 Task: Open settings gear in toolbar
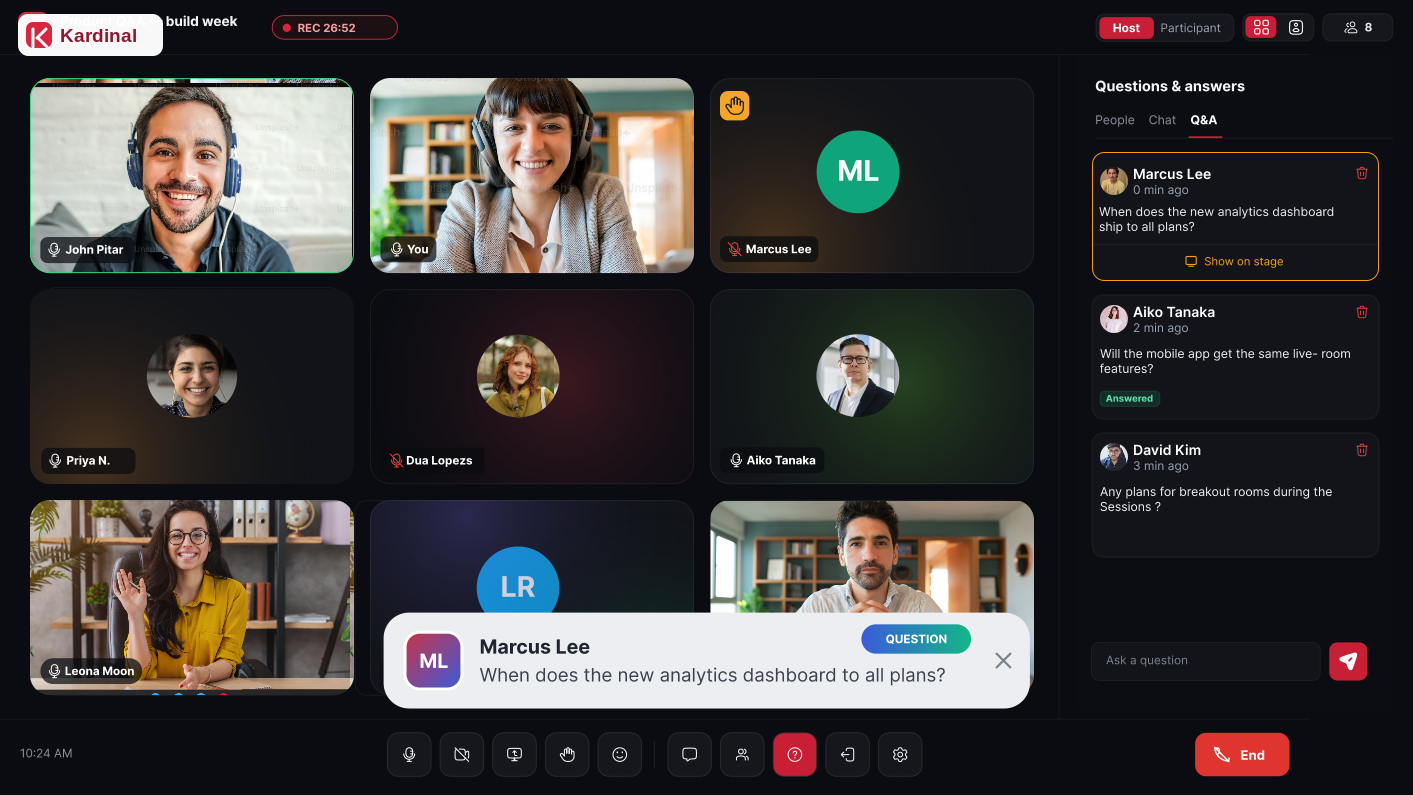[x=900, y=755]
